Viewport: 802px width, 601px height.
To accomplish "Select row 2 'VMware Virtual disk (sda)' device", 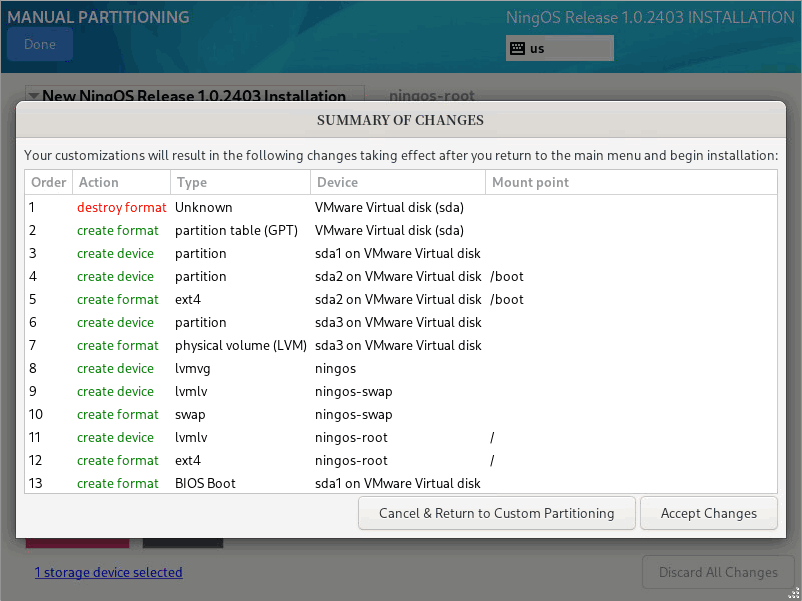I will [389, 230].
